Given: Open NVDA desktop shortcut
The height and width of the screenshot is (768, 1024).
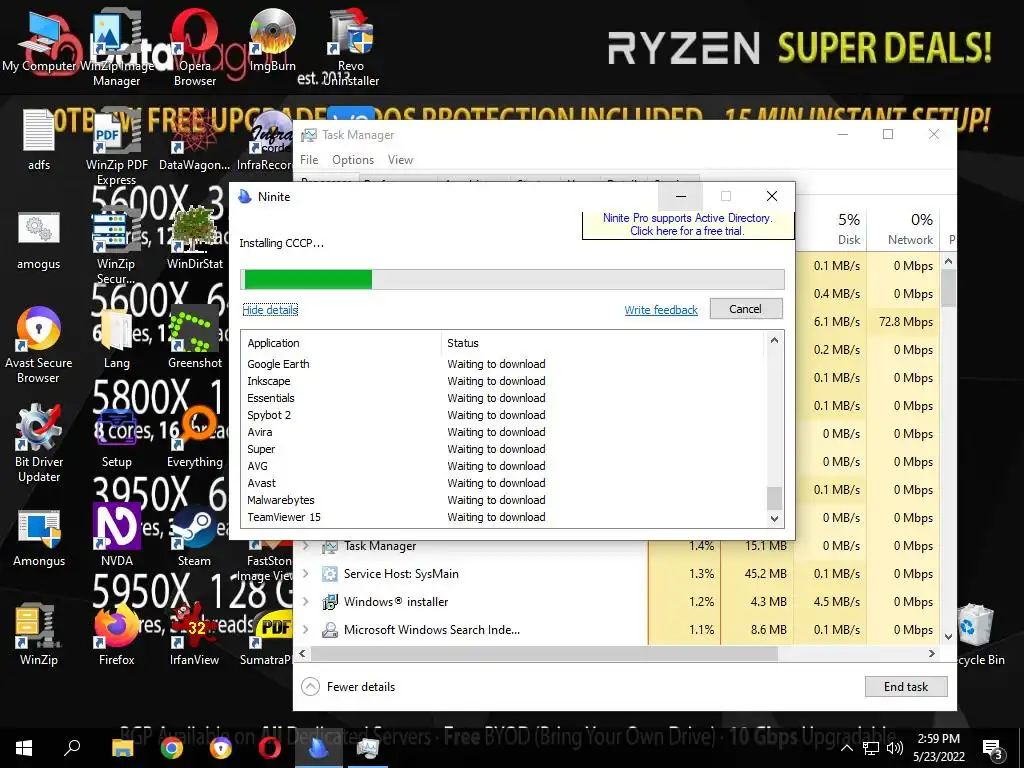Looking at the screenshot, I should [116, 536].
